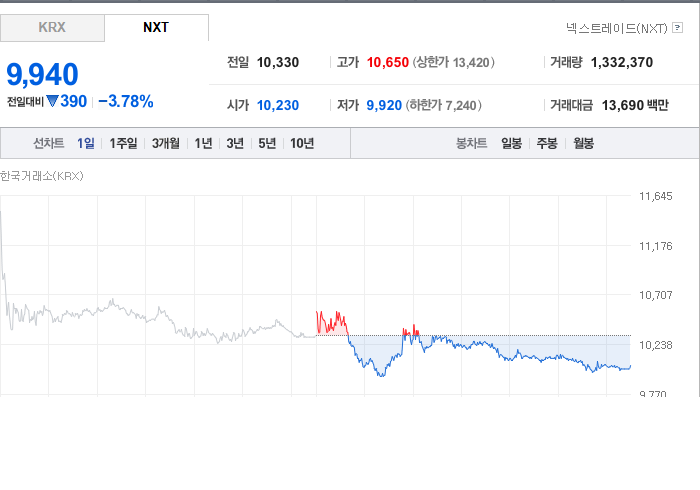Click the previous close value 10,330

tap(278, 62)
